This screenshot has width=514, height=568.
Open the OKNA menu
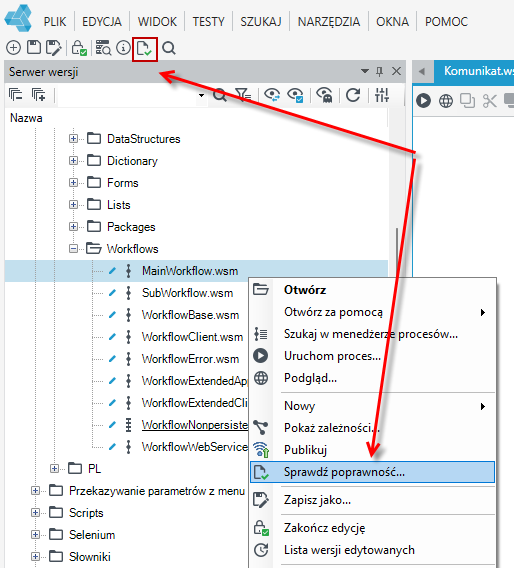coord(393,22)
